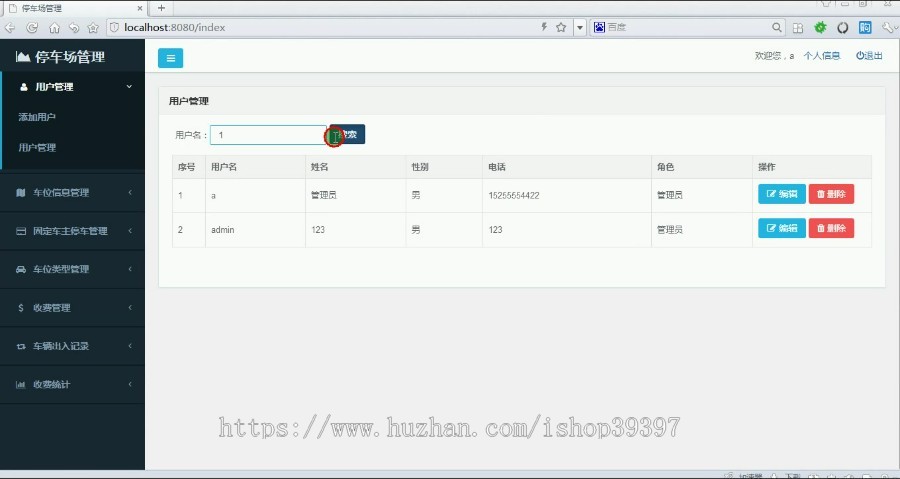Open address bar dropdown arrow

pyautogui.click(x=580, y=27)
